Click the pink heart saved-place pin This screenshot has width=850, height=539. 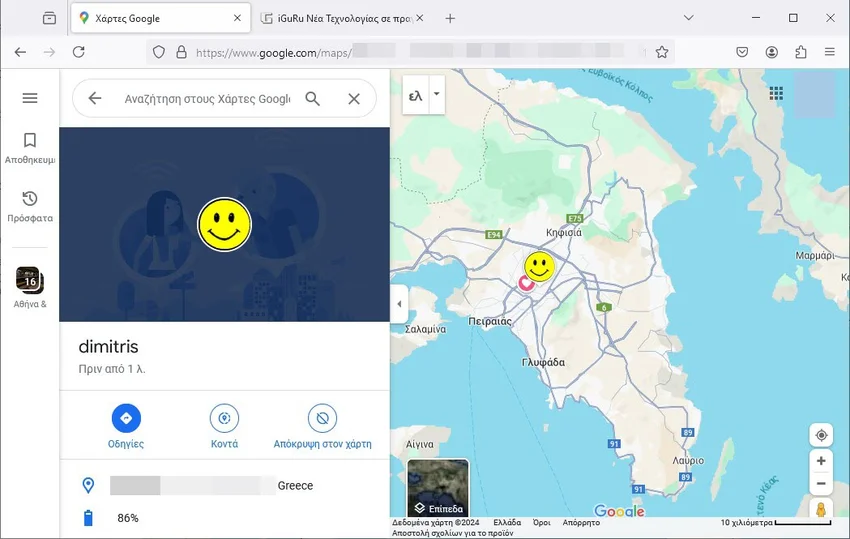(526, 283)
